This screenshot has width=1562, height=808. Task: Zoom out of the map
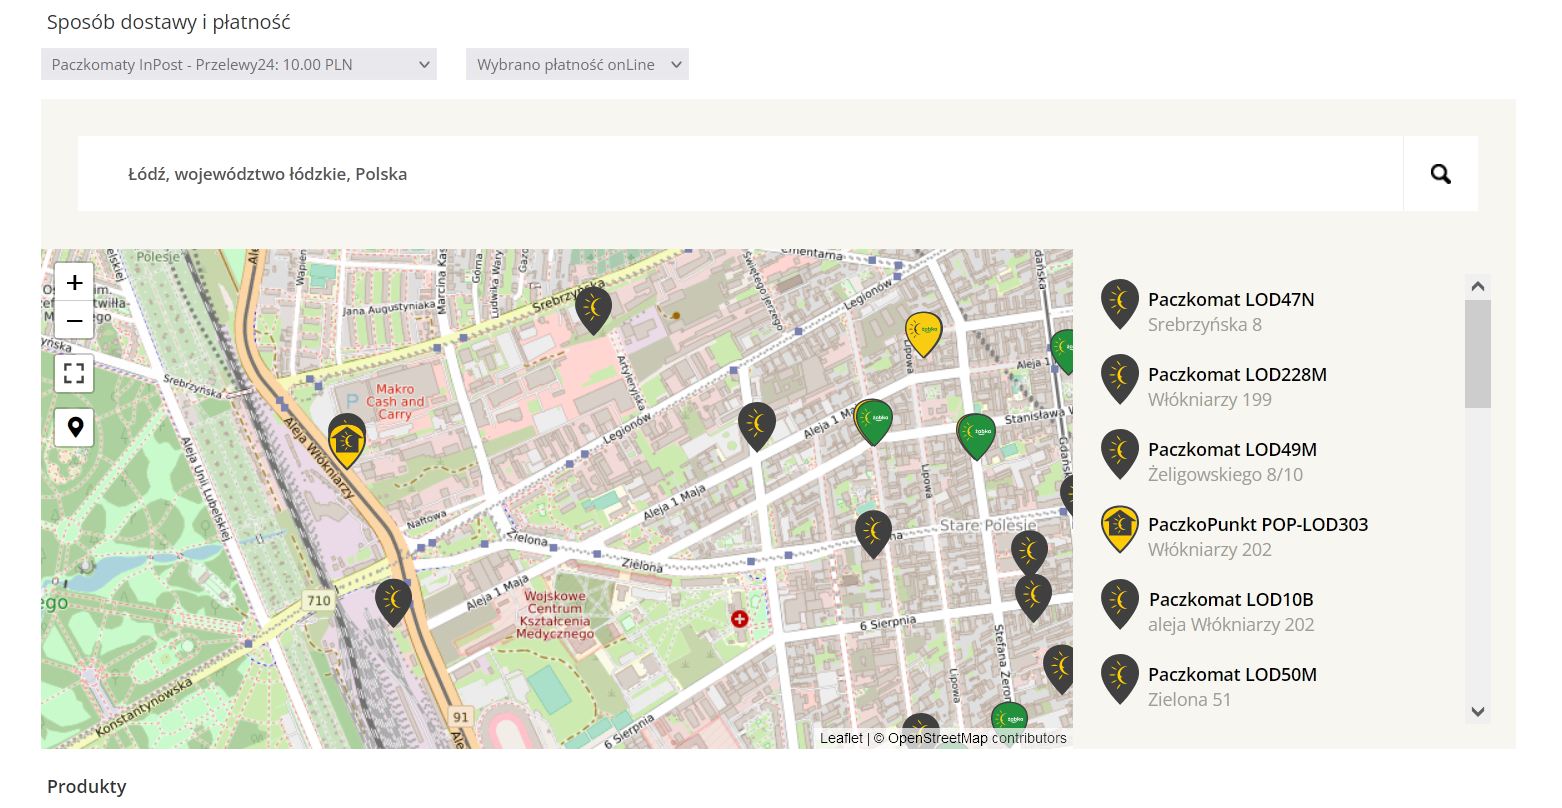pos(74,320)
